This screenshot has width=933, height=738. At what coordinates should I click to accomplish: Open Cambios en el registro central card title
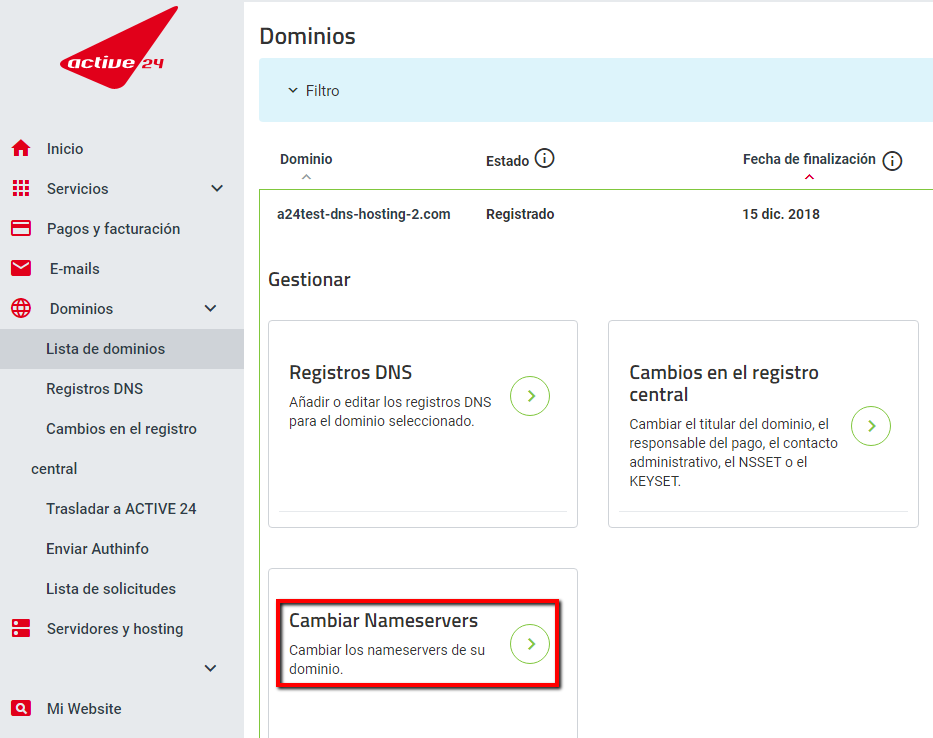(724, 383)
